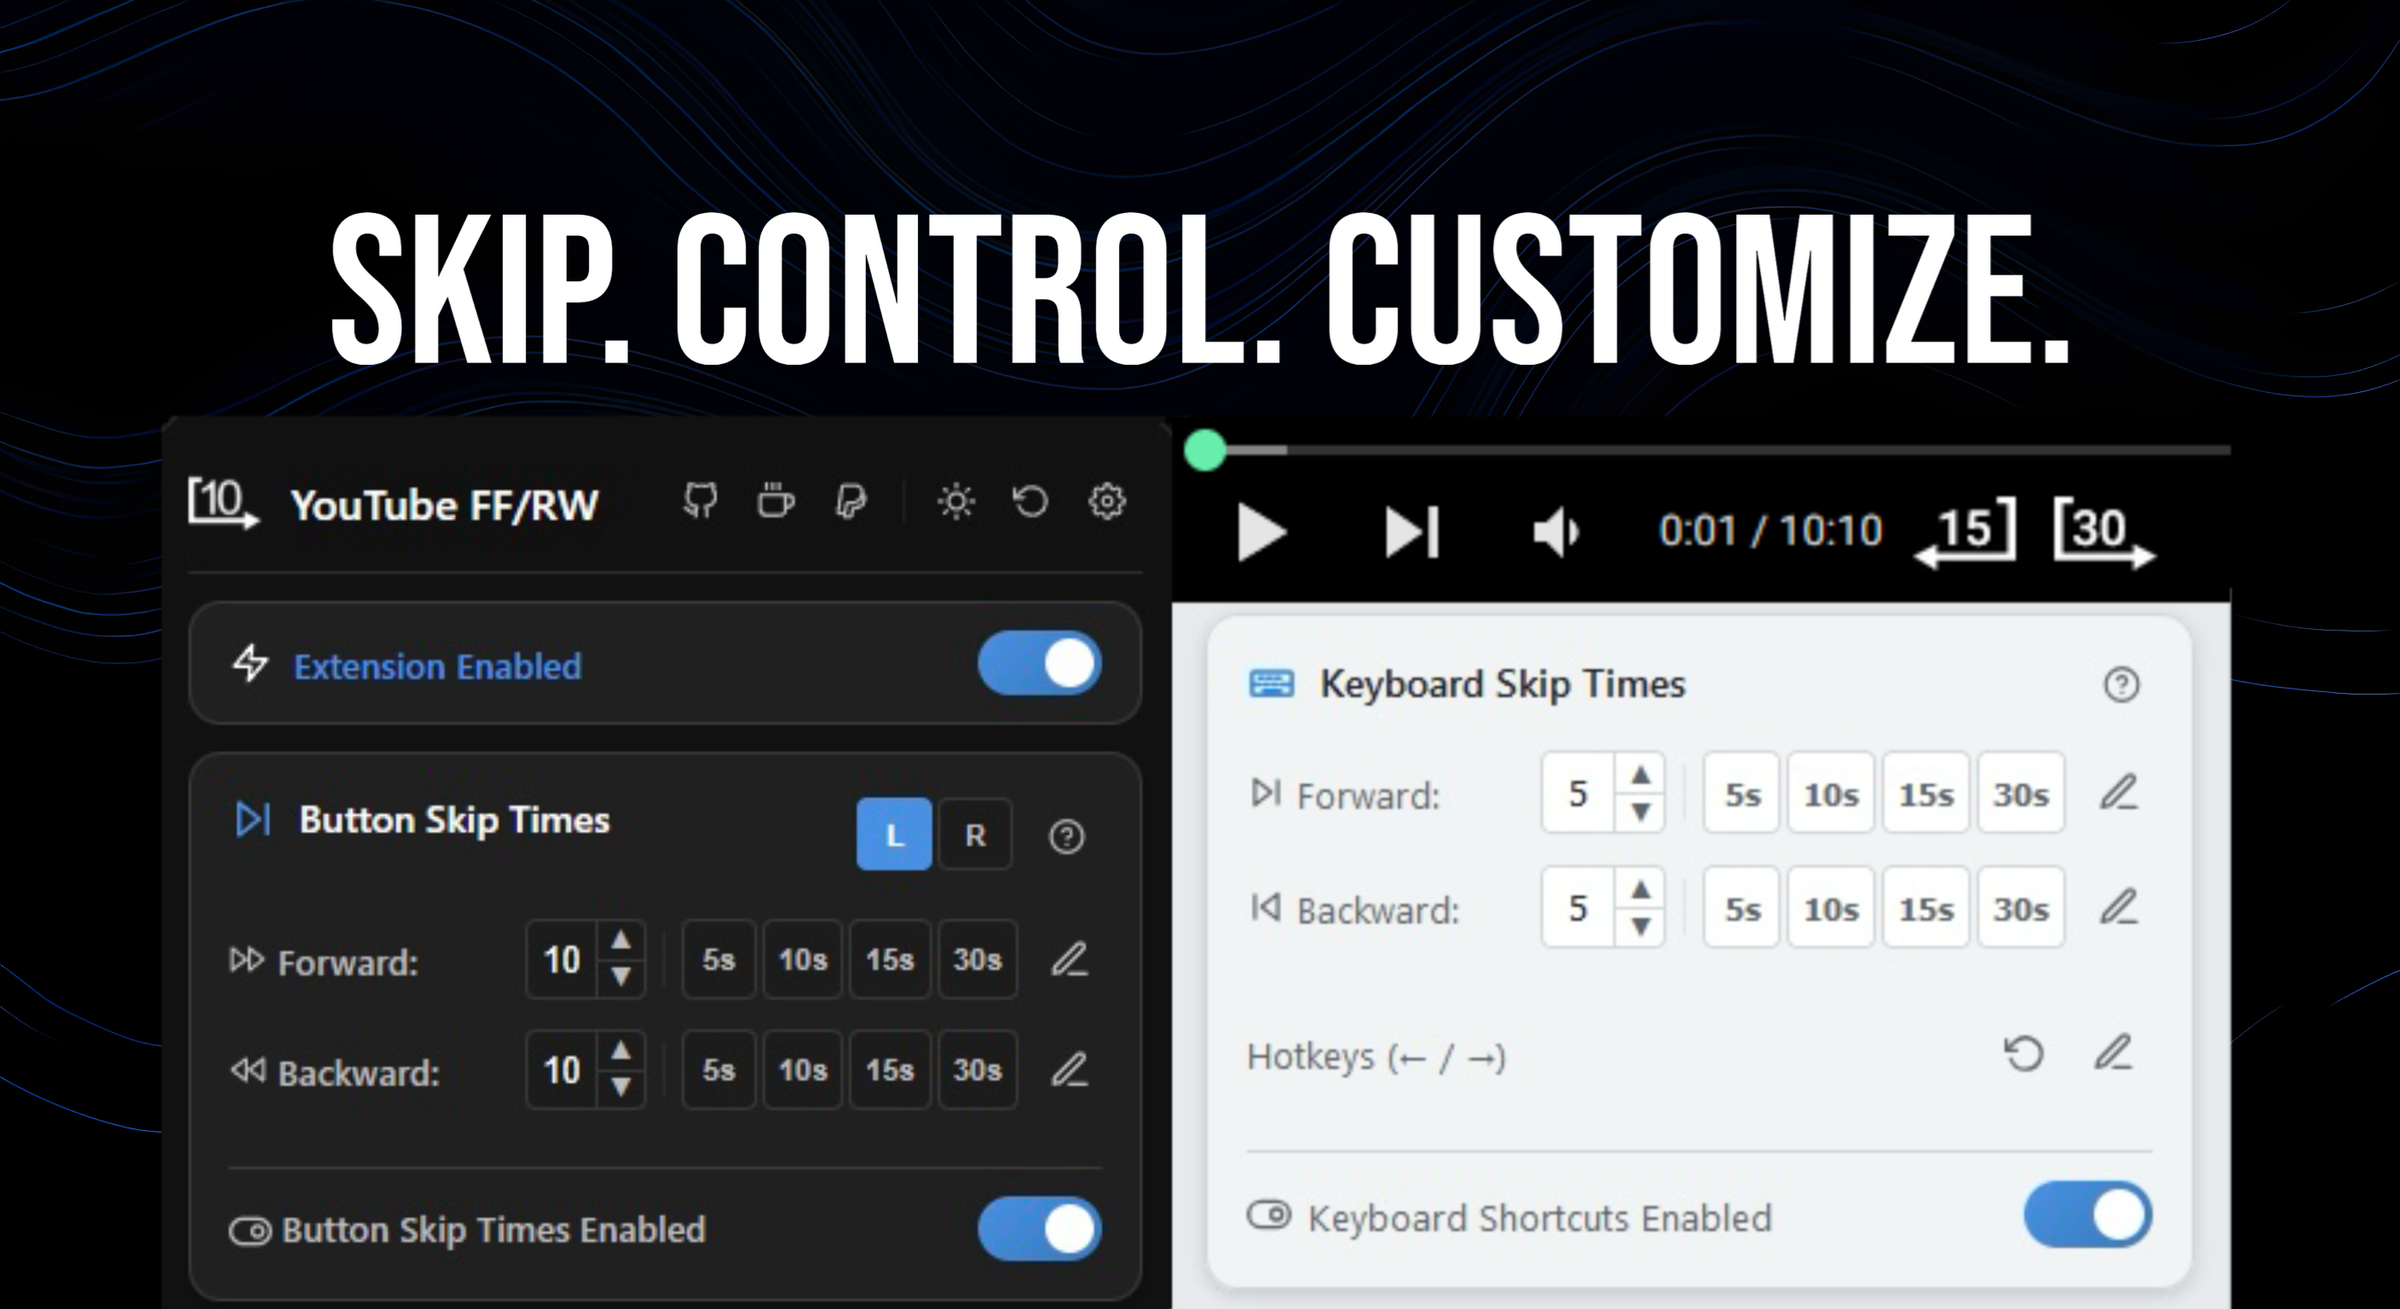The width and height of the screenshot is (2400, 1309).
Task: Mute the video volume
Action: click(x=1556, y=532)
